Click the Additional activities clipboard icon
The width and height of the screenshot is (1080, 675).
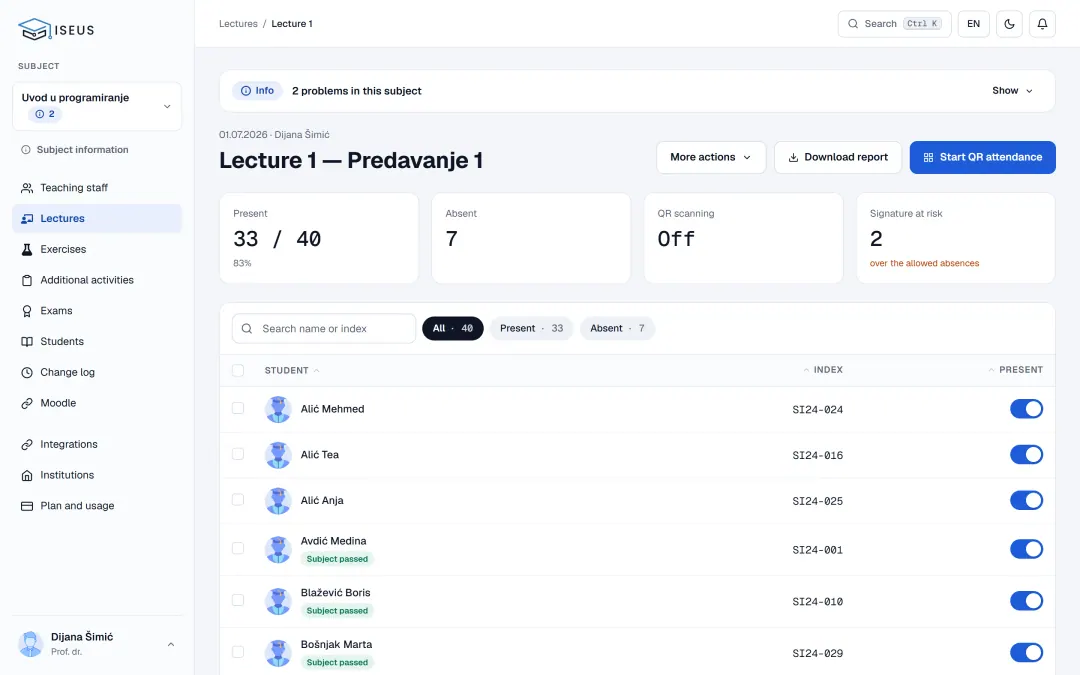click(27, 280)
